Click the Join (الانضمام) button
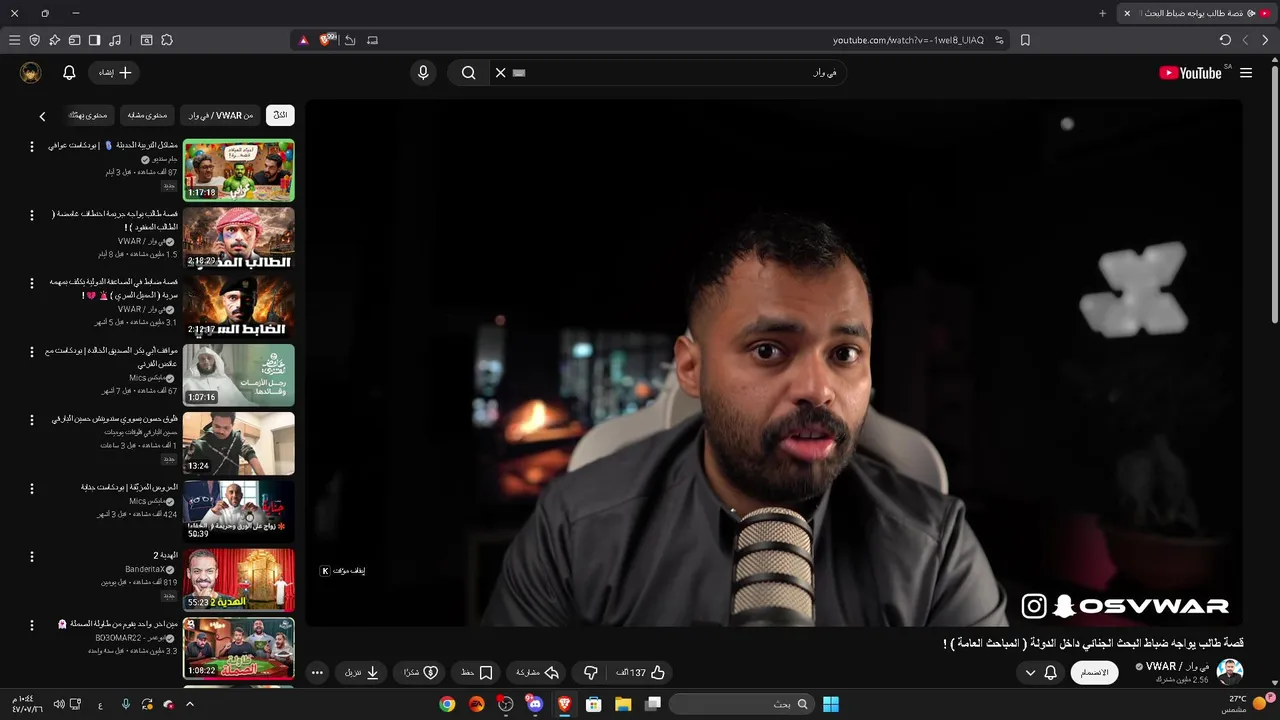 point(1095,673)
